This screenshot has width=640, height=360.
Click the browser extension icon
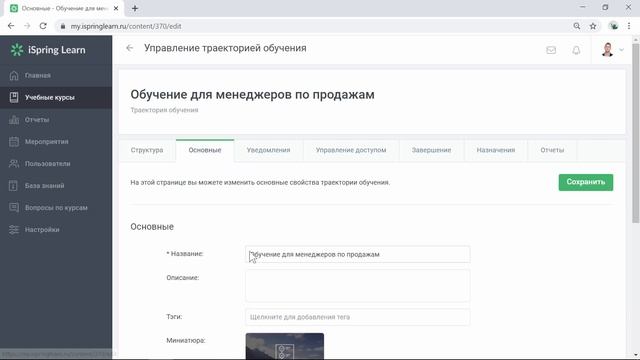point(613,26)
